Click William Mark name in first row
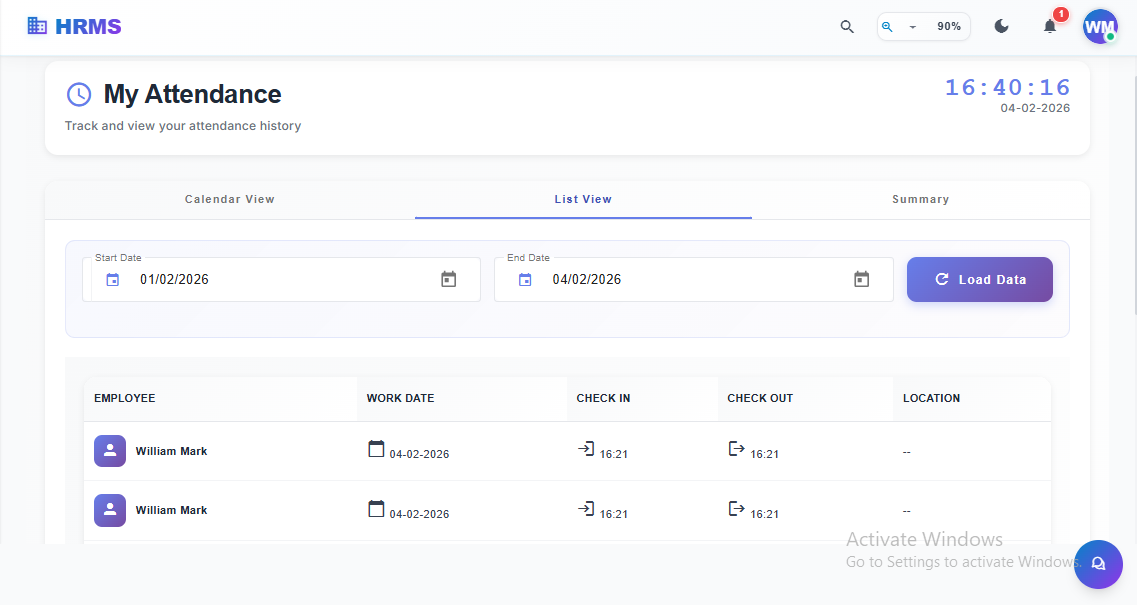 point(171,451)
